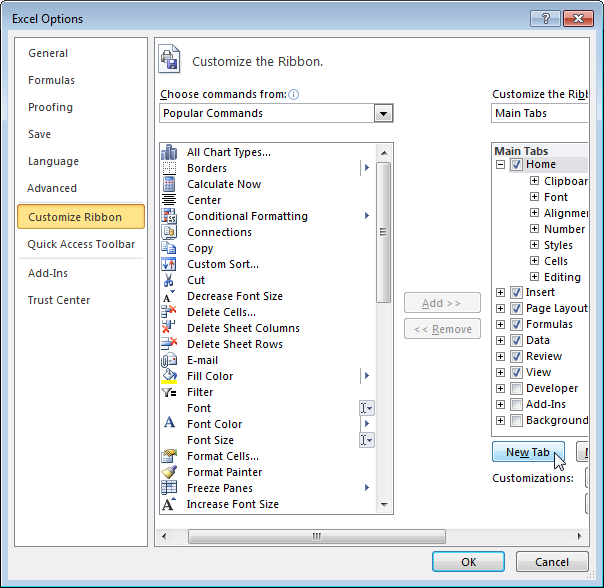Click the Cancel button
The image size is (604, 588).
click(552, 562)
